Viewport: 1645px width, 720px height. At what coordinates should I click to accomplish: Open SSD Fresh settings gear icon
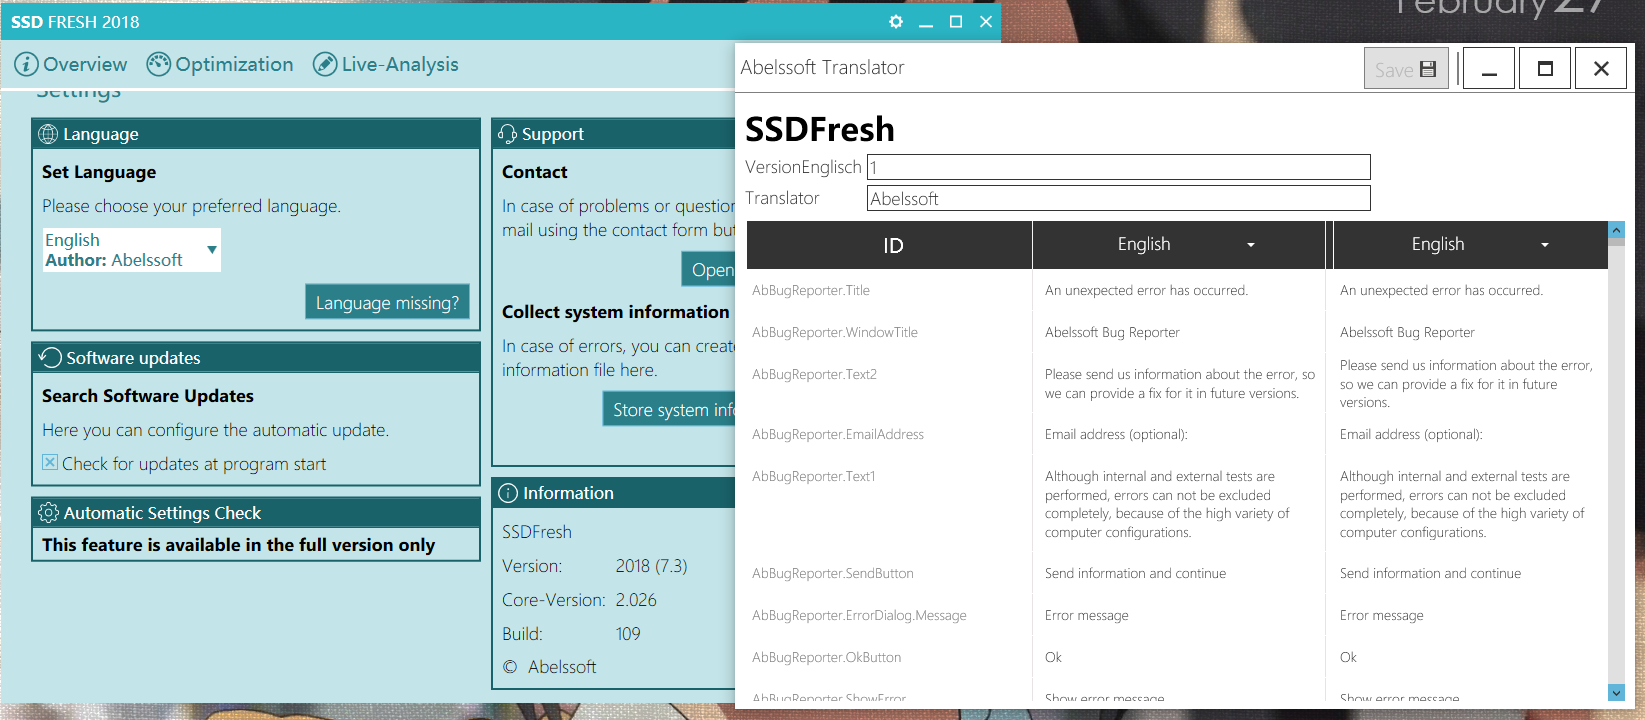coord(896,22)
